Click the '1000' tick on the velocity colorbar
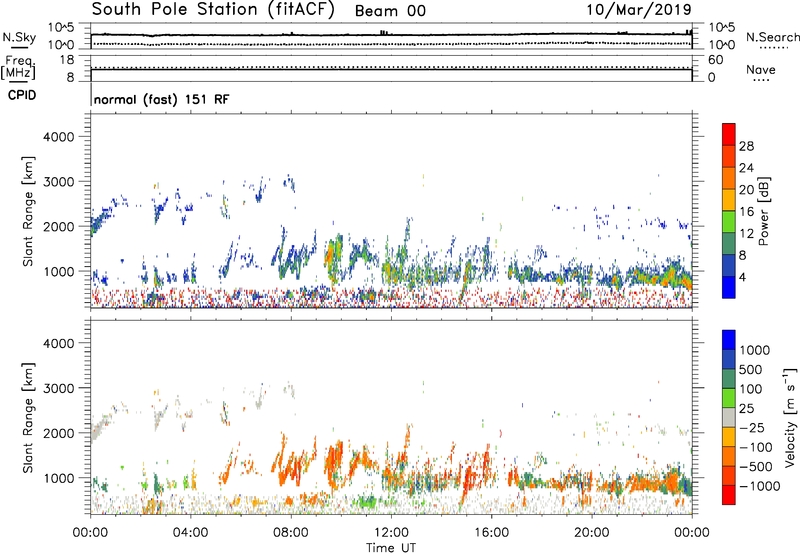Screen dimensions: 800x554 755,350
